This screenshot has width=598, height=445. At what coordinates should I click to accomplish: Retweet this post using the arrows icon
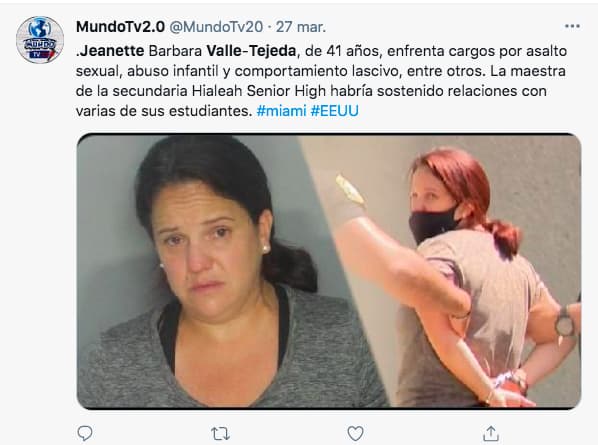[220, 434]
